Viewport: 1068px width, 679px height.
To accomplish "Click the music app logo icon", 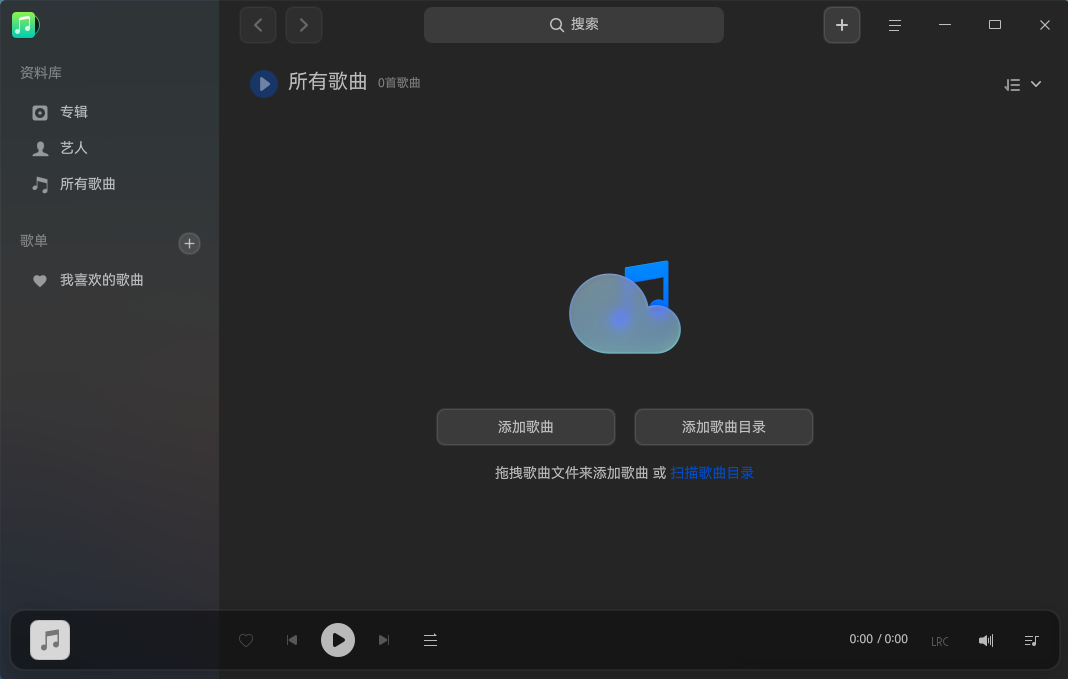I will 25,25.
